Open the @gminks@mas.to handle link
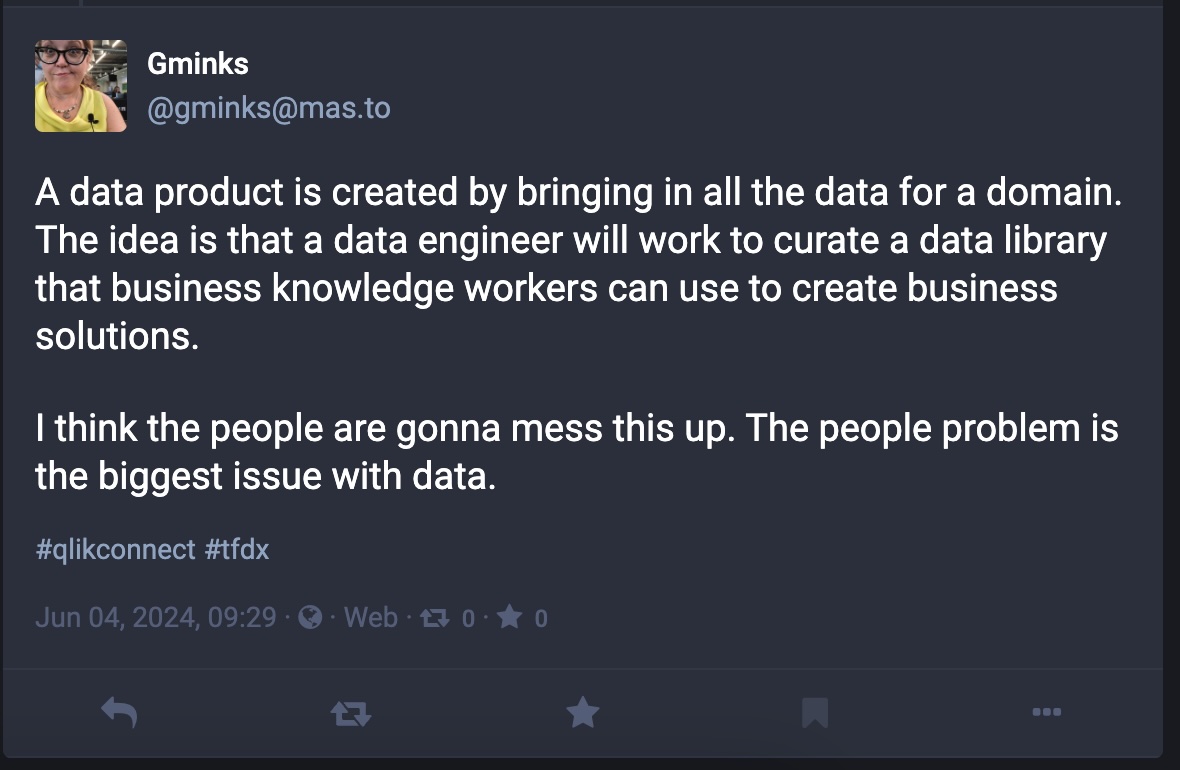 pyautogui.click(x=269, y=108)
